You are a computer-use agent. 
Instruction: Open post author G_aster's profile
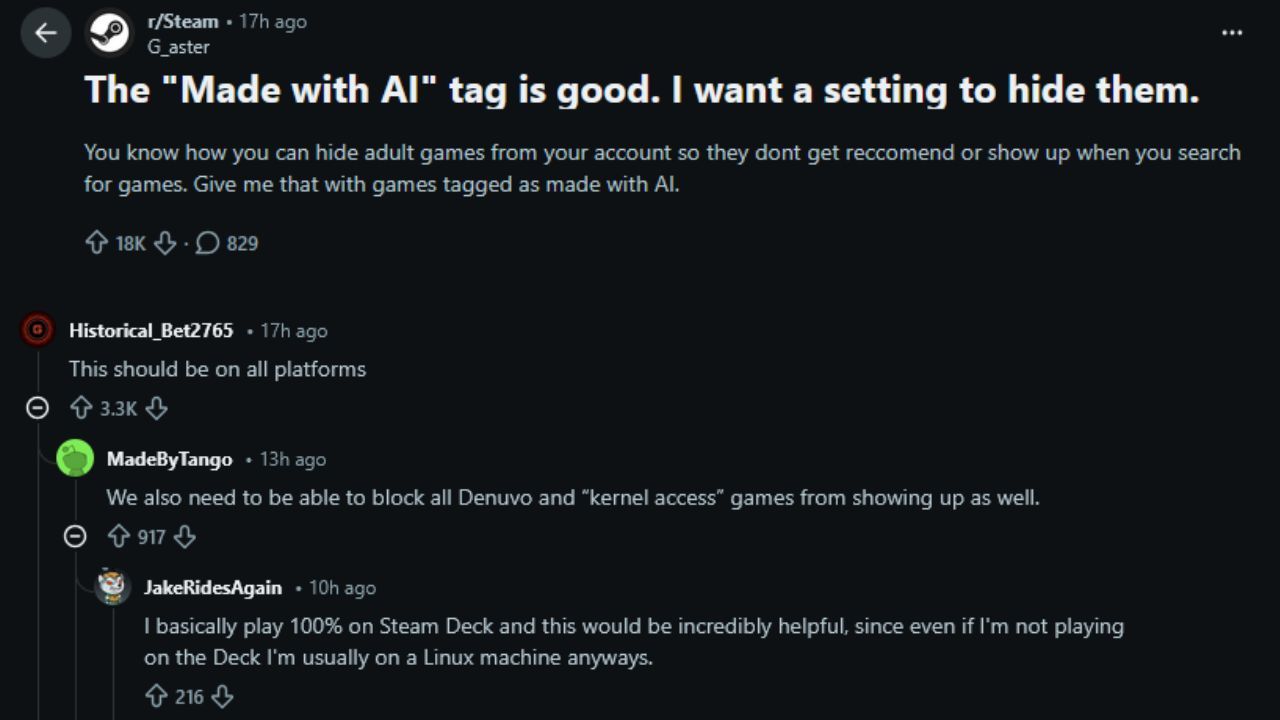click(x=178, y=46)
